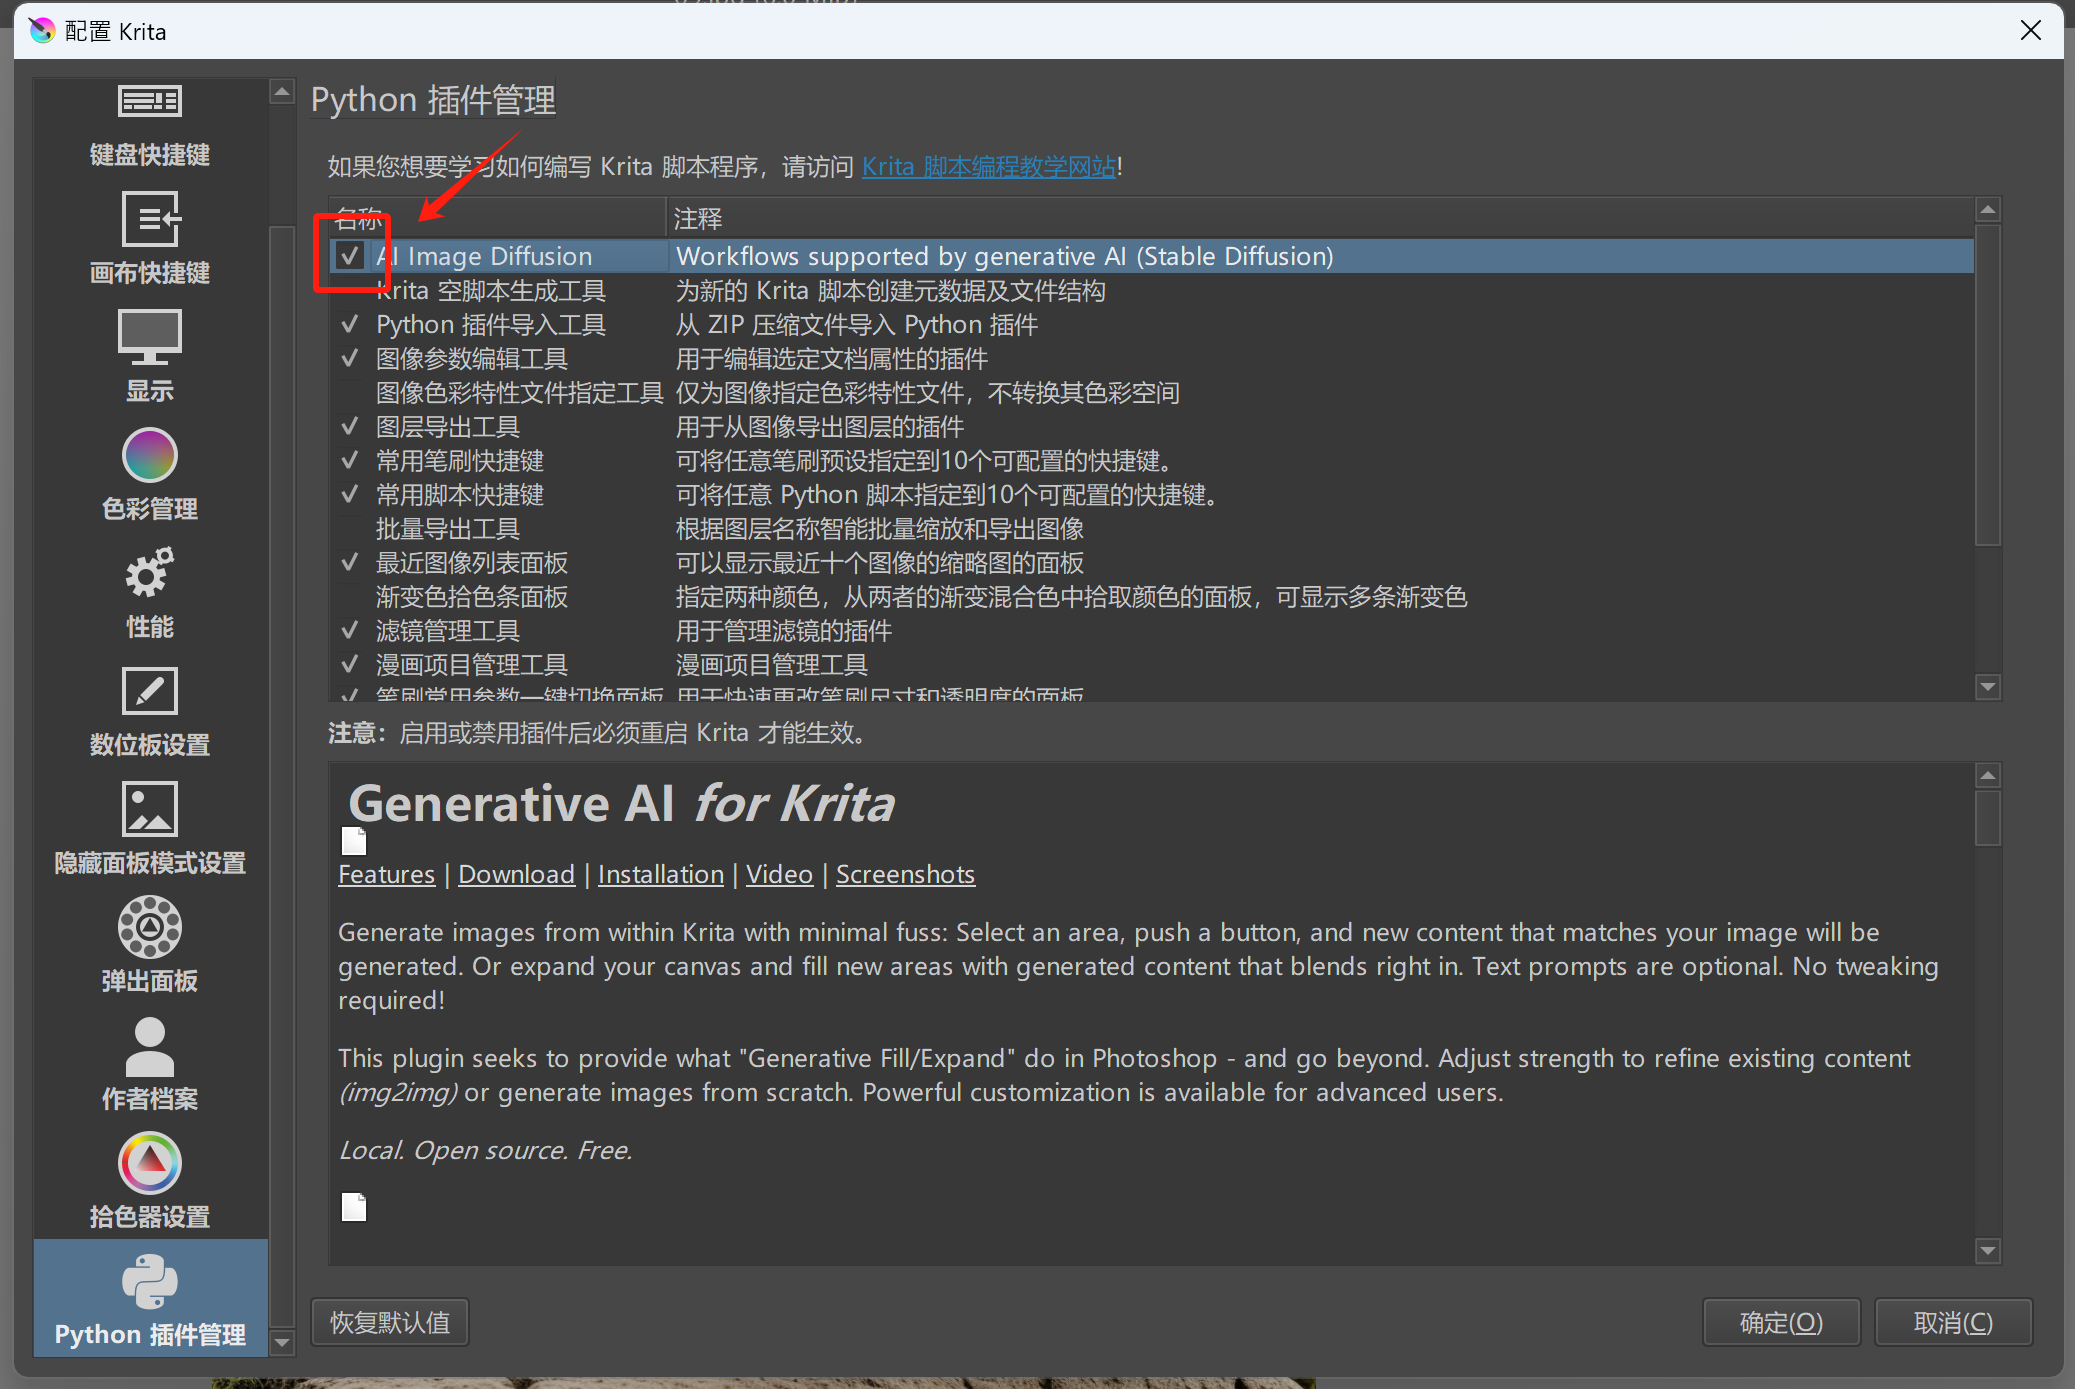The width and height of the screenshot is (2075, 1389).
Task: Toggle the 图层导出工具 checkbox
Action: [349, 426]
